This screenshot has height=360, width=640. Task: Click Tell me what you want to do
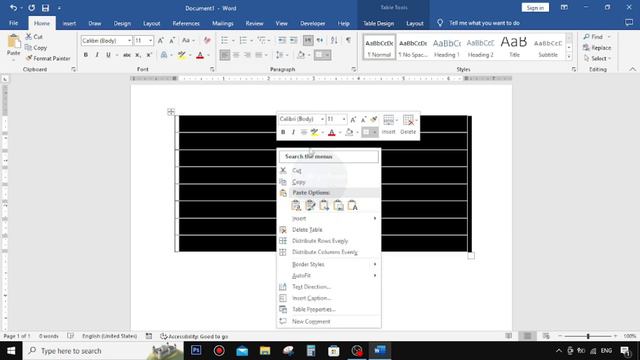pyautogui.click(x=484, y=23)
